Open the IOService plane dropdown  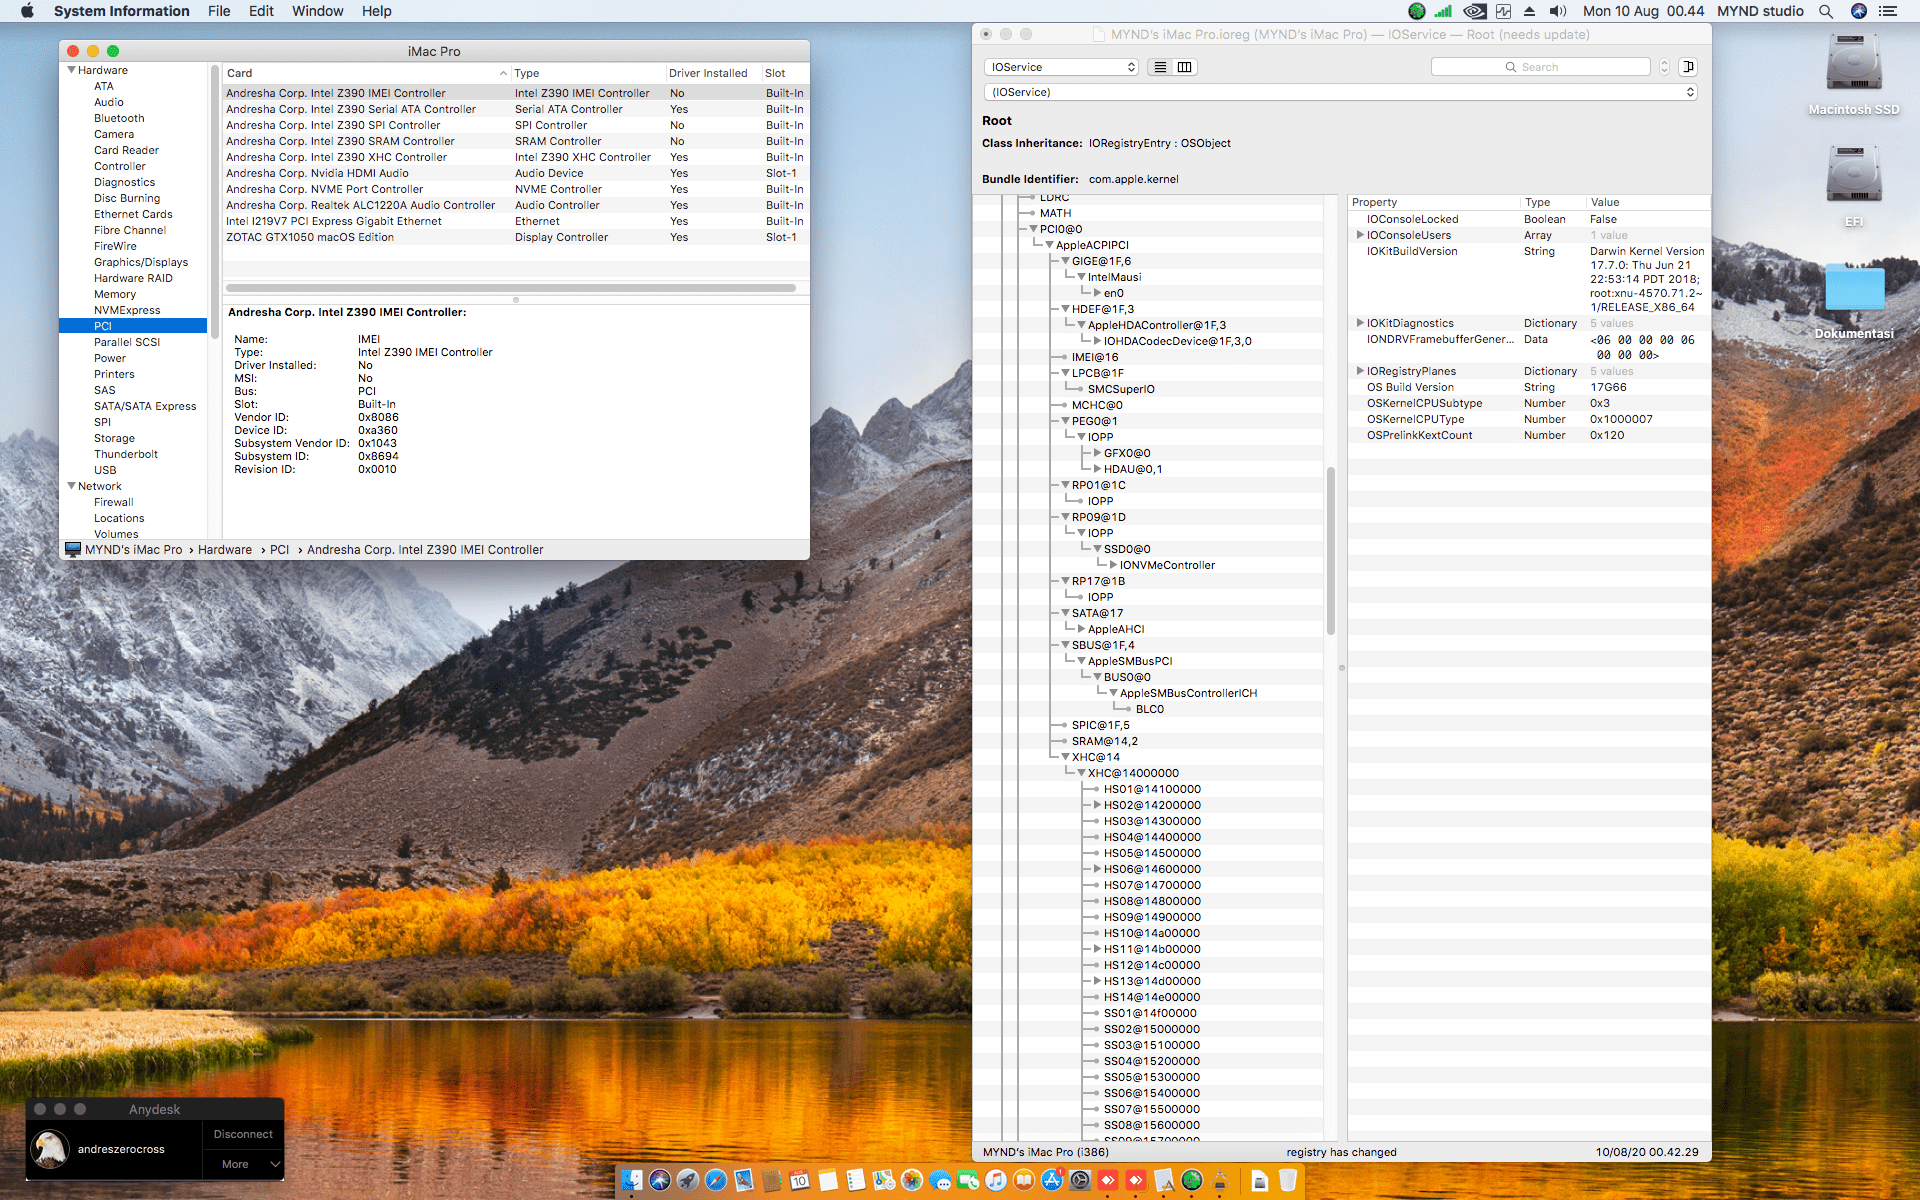click(x=1062, y=67)
